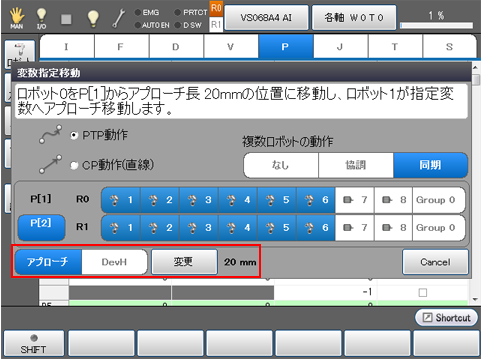Image resolution: width=481 pixels, height=360 pixels.
Task: Click the large lightbulb icon
Action: (93, 18)
